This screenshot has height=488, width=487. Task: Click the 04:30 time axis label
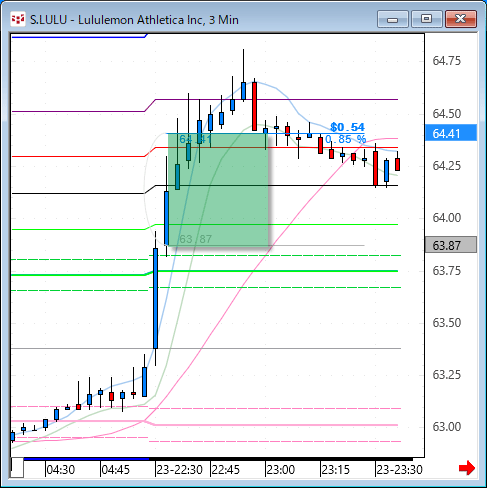coord(60,470)
